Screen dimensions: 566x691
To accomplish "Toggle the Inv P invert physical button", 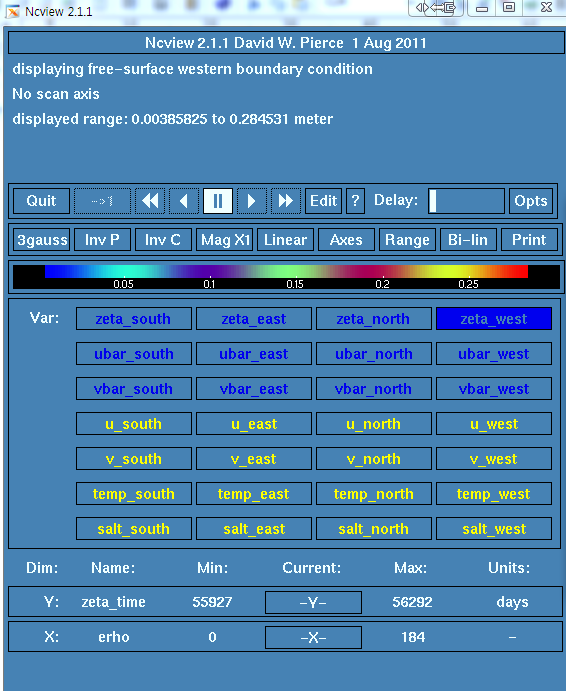I will tap(102, 240).
